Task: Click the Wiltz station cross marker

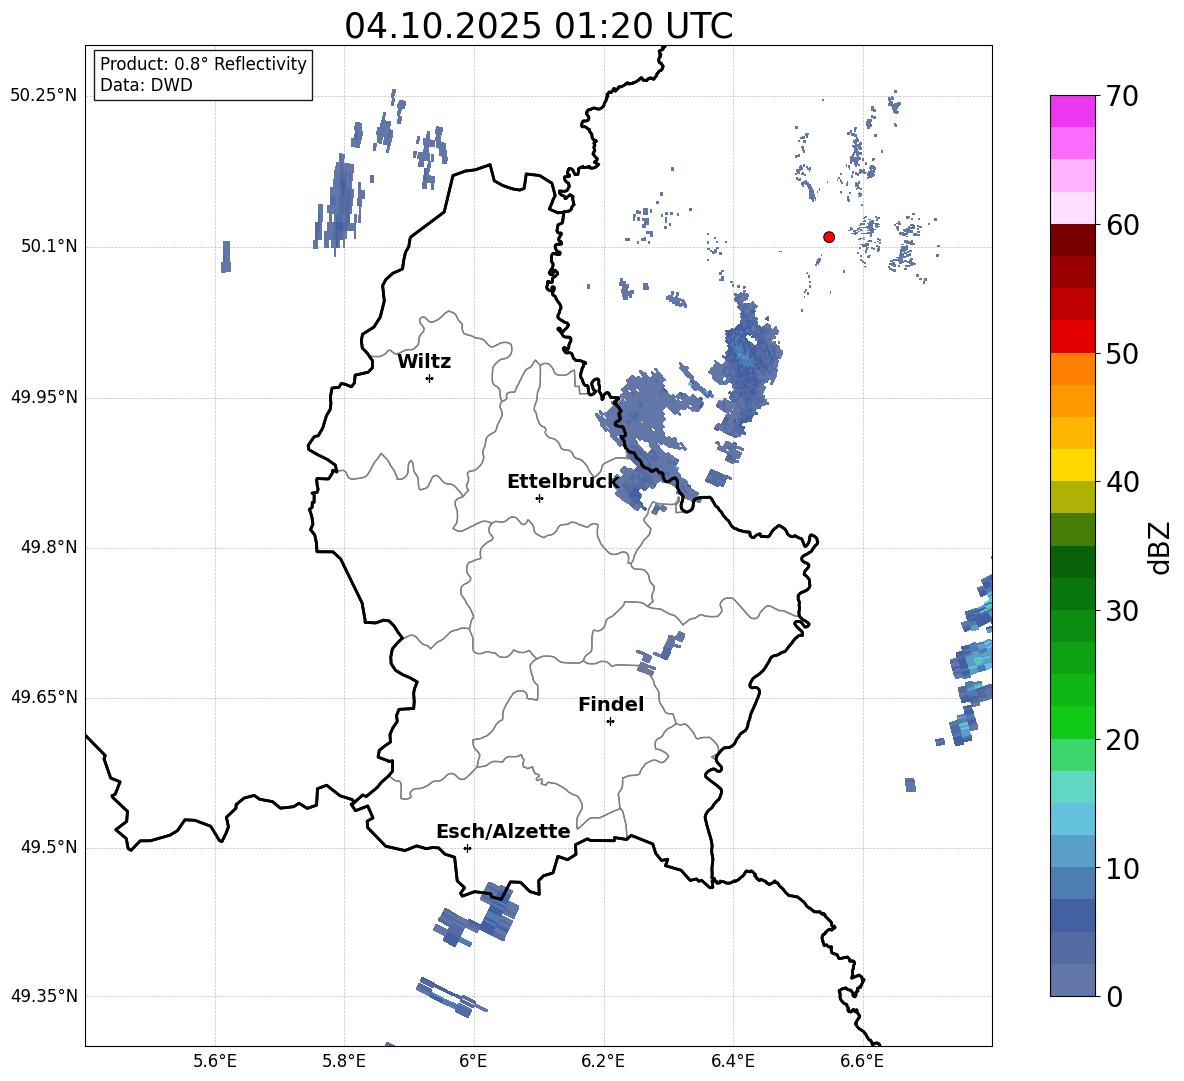Action: pos(430,378)
